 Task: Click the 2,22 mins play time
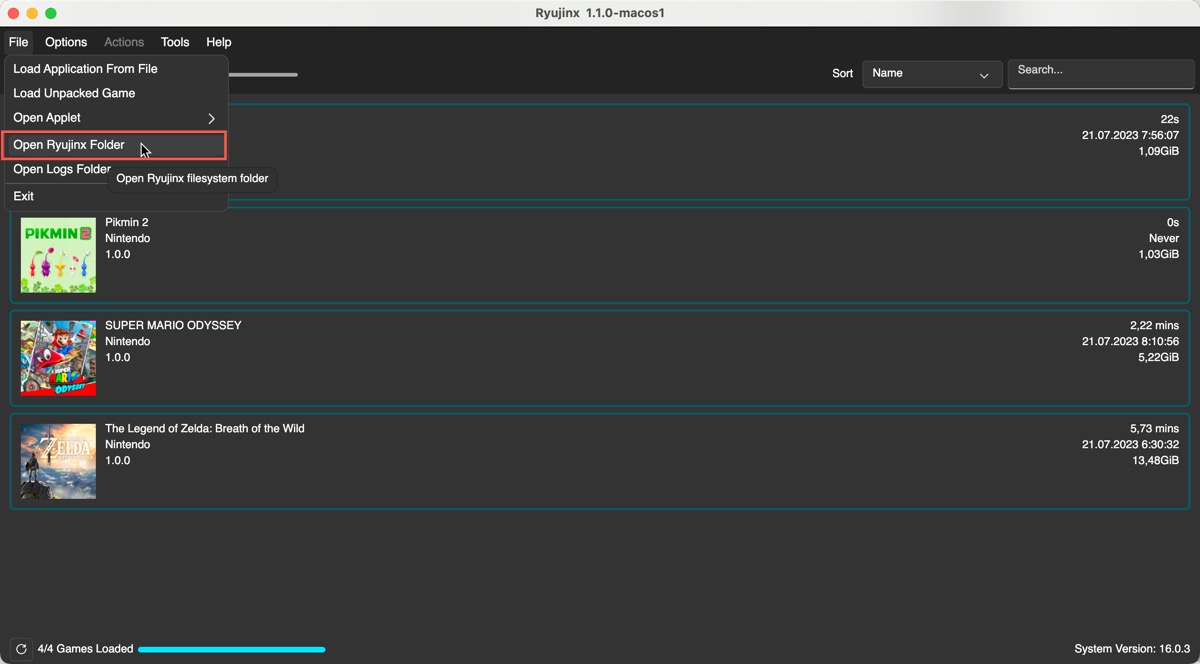tap(1154, 325)
